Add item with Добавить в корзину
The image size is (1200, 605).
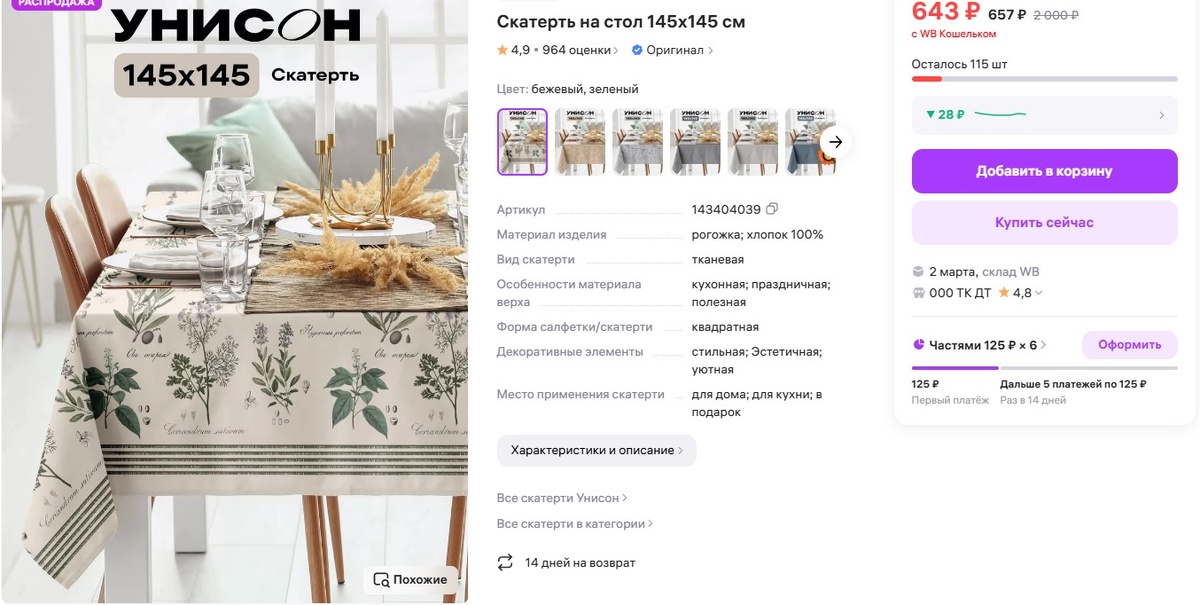(1044, 171)
